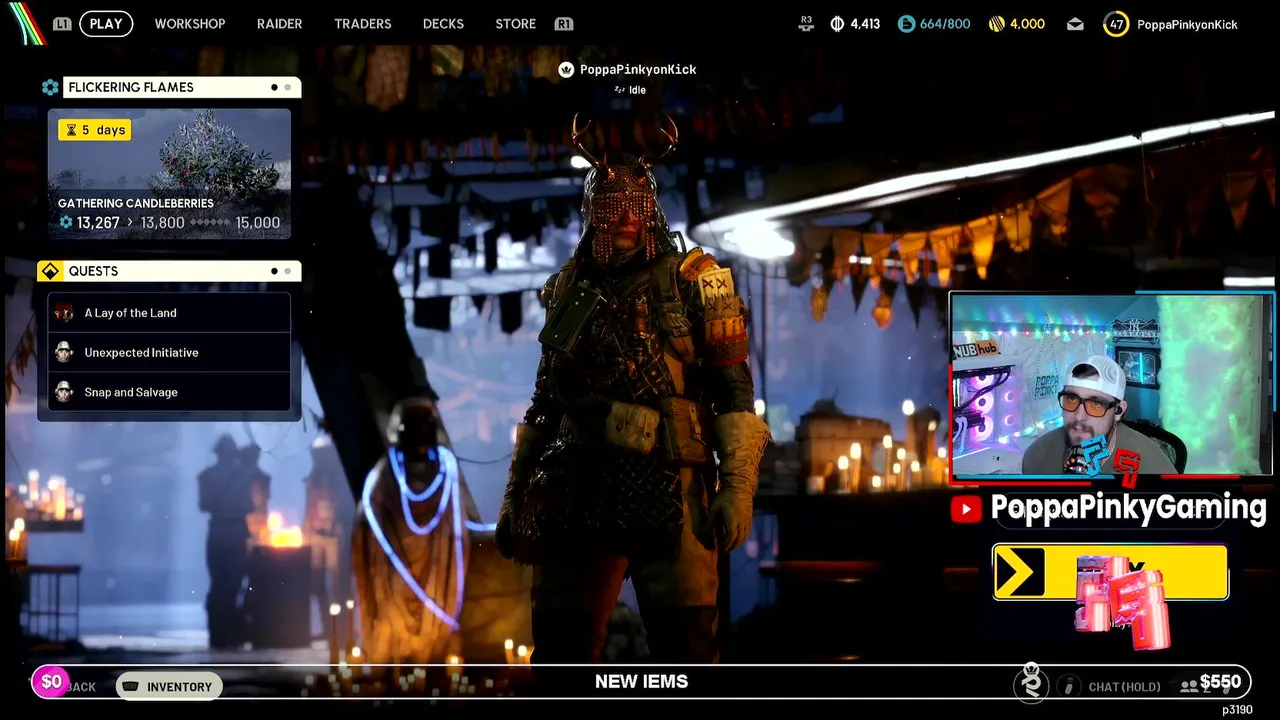Click the level 47 progress ring
The image size is (1280, 720).
click(1116, 24)
